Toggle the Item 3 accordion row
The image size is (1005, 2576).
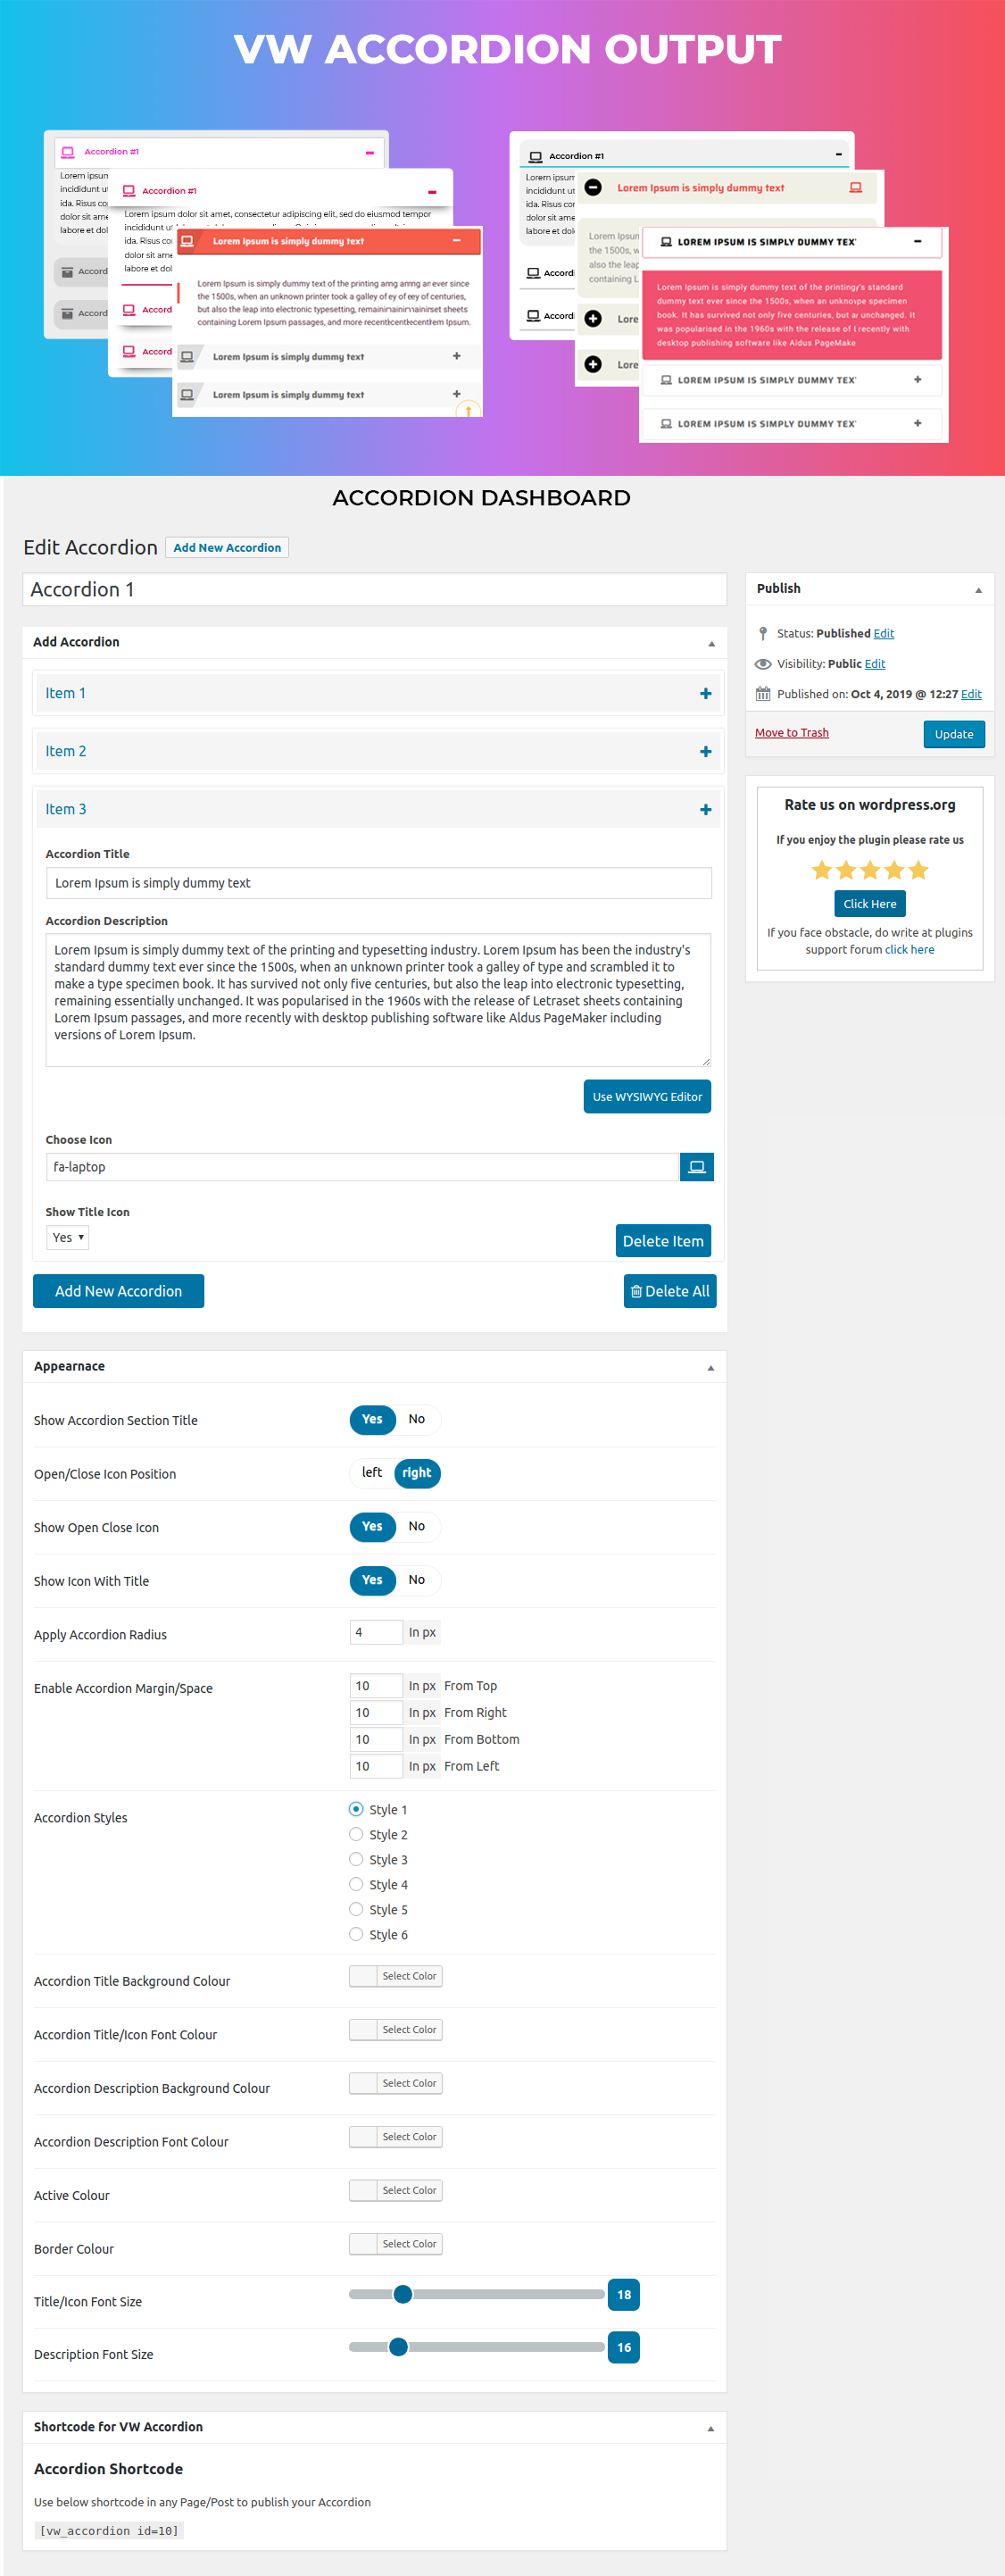tap(379, 809)
